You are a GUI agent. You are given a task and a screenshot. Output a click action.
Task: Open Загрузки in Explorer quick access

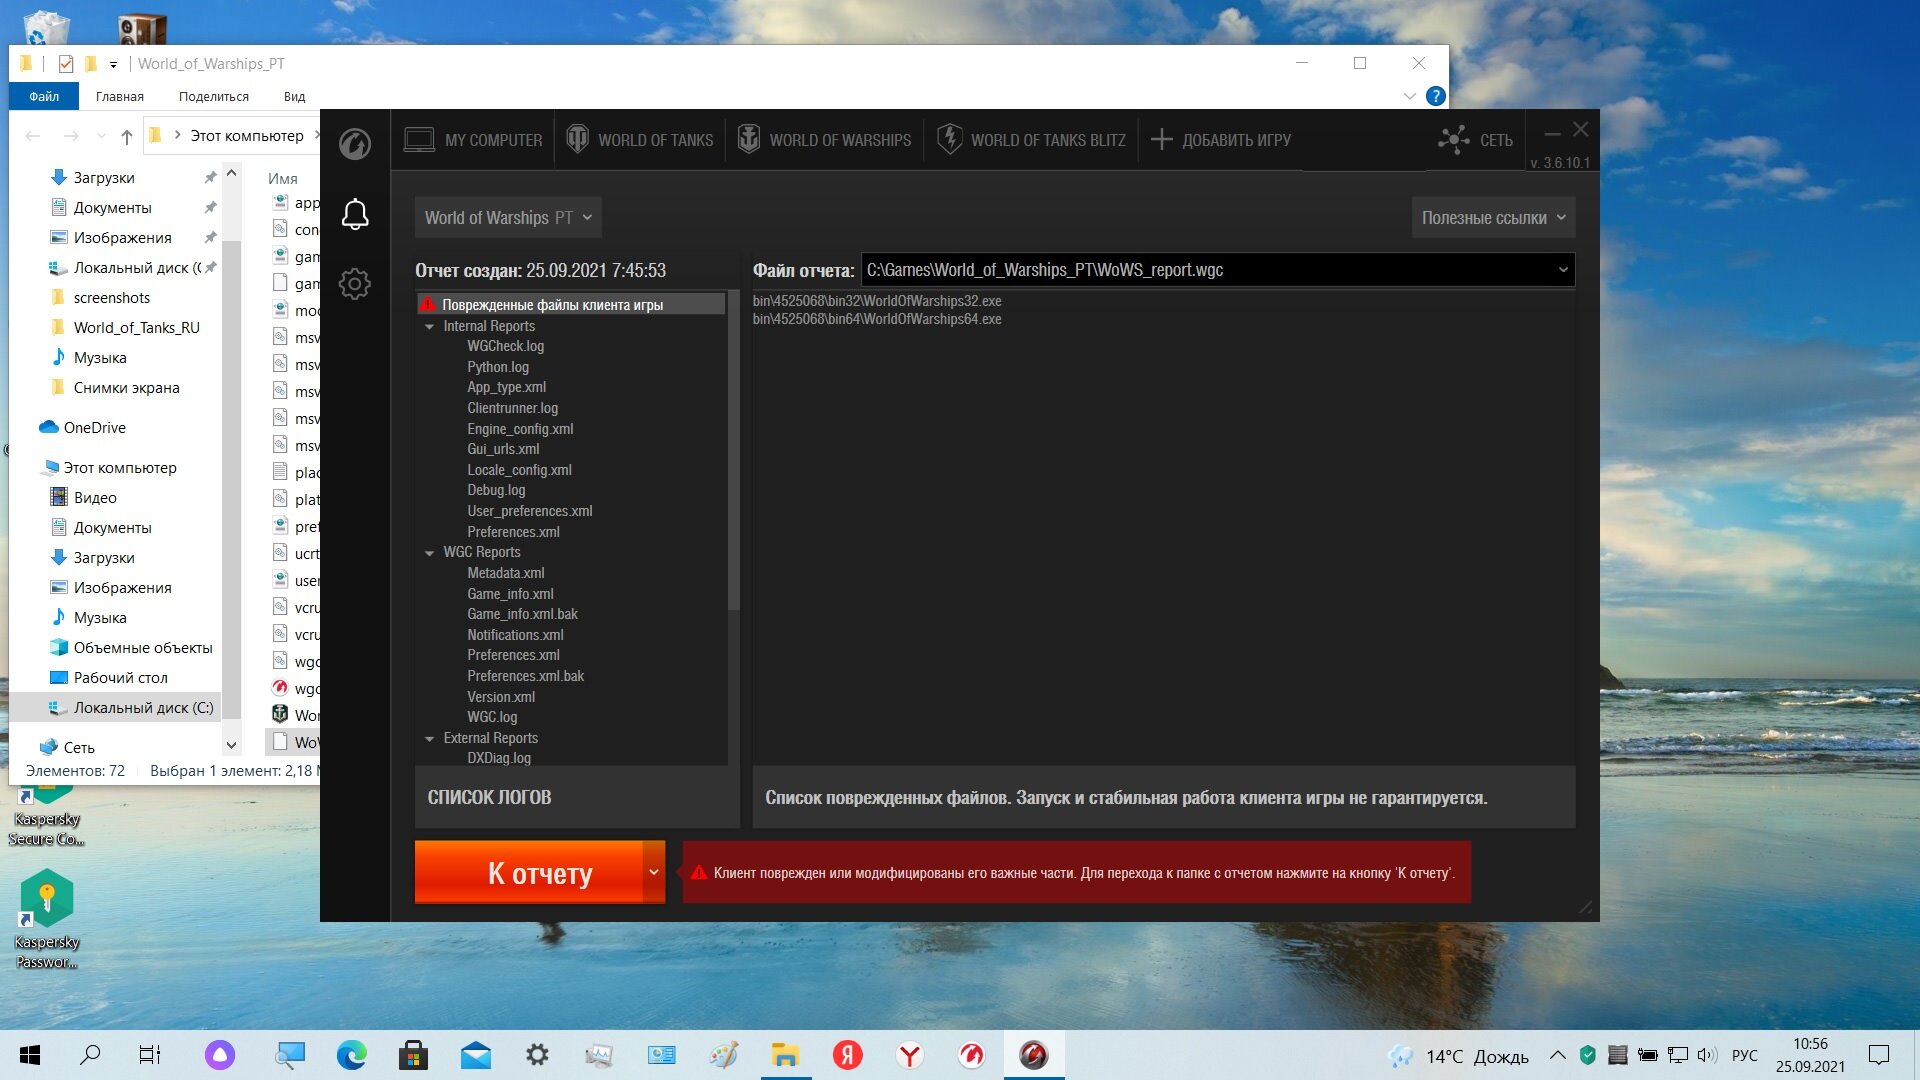(x=104, y=178)
